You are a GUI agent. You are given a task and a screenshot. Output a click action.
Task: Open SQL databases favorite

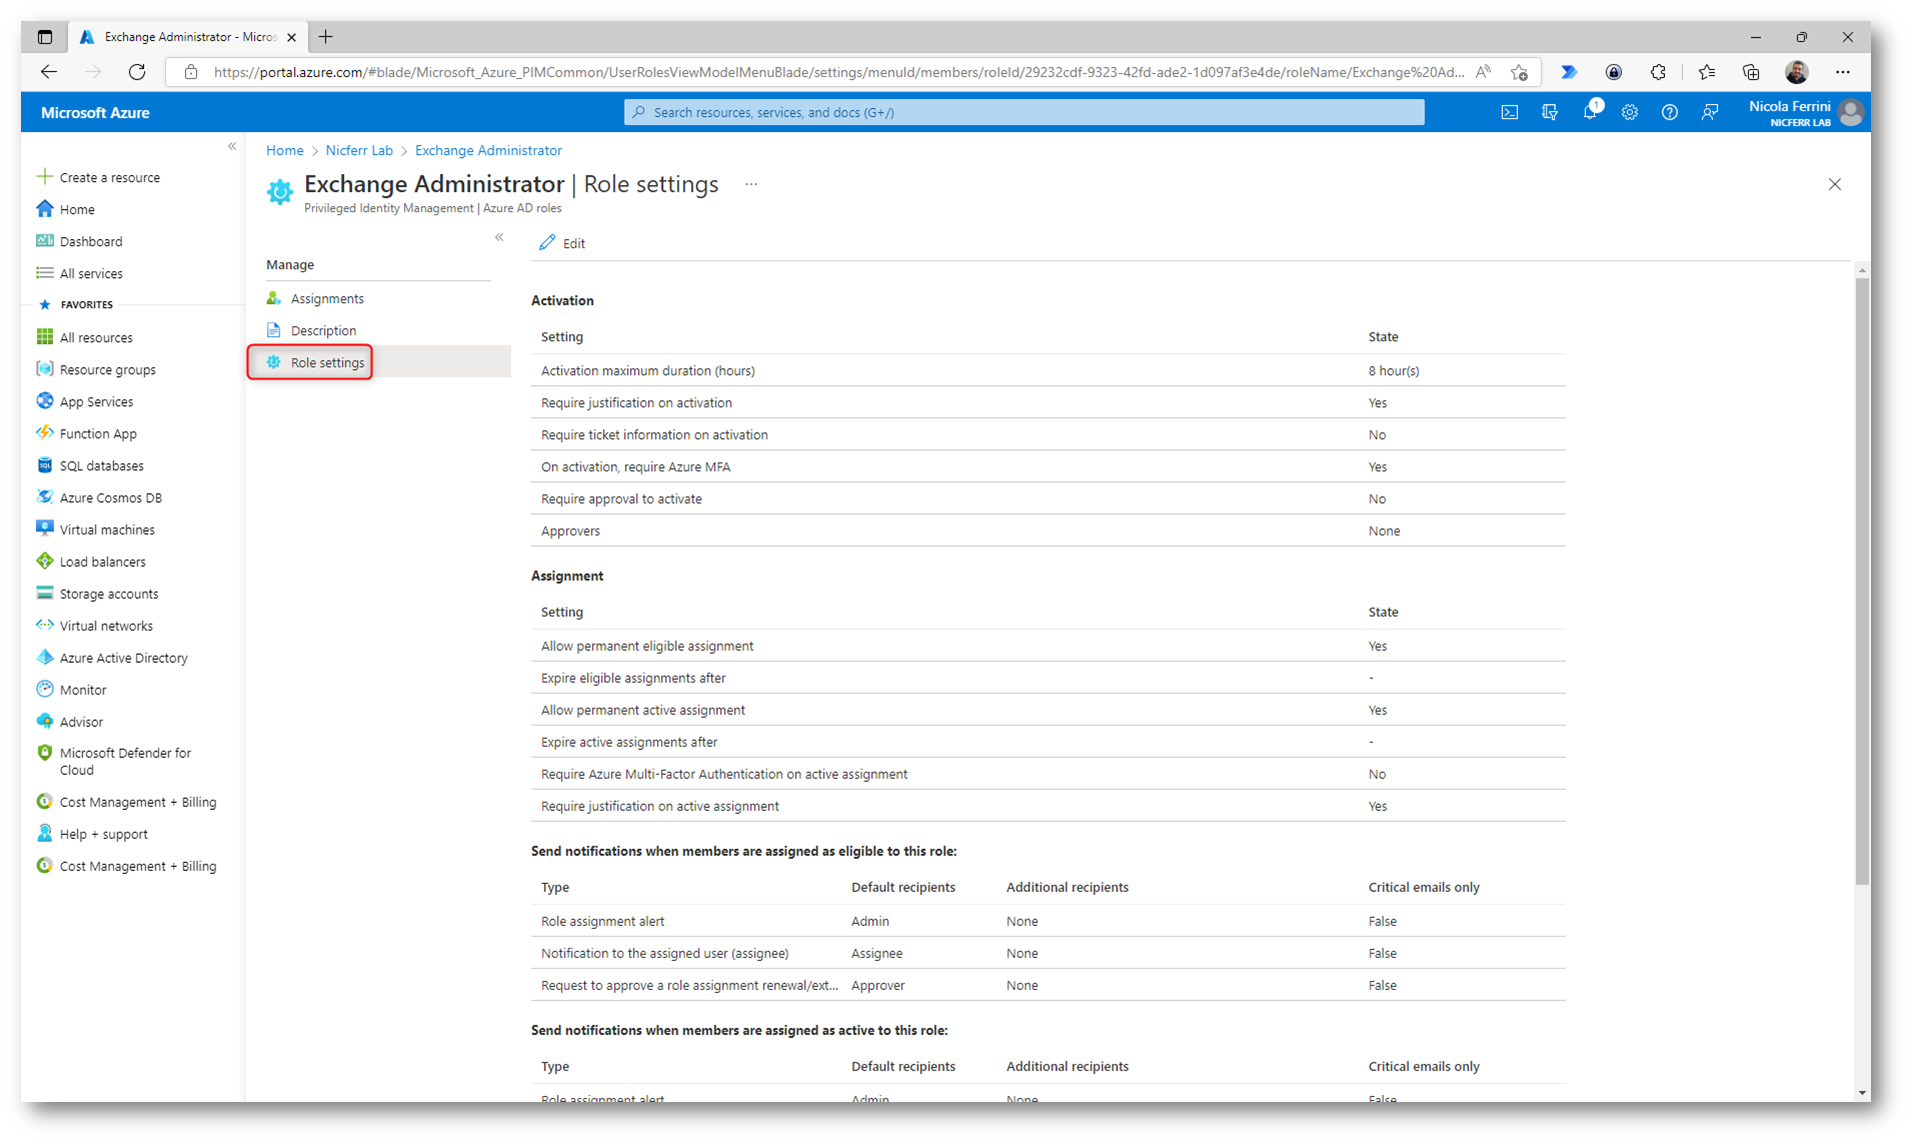101,465
